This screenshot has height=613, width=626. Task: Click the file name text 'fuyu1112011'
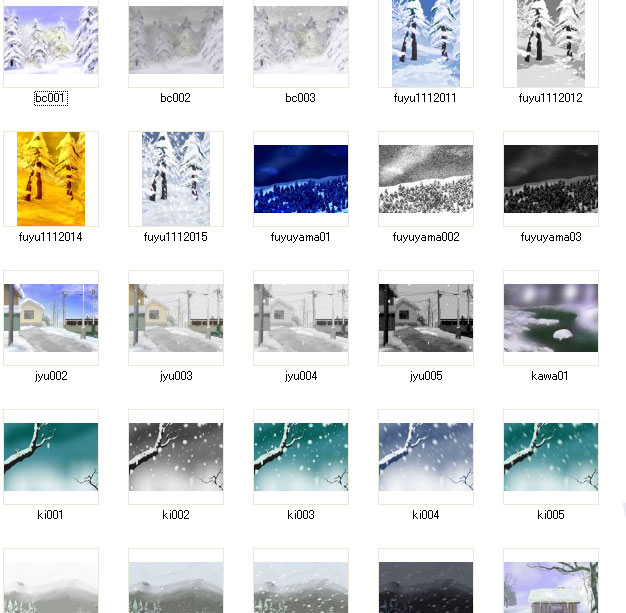coord(425,98)
